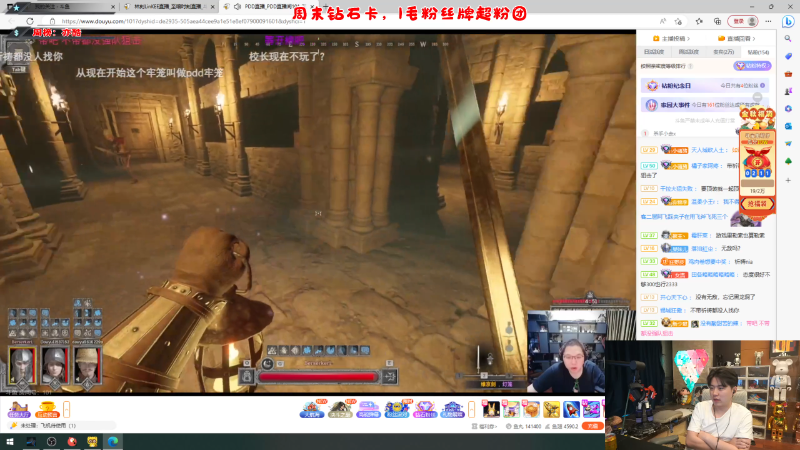Open the Edge collections icon
800x450 pixels.
point(717,21)
